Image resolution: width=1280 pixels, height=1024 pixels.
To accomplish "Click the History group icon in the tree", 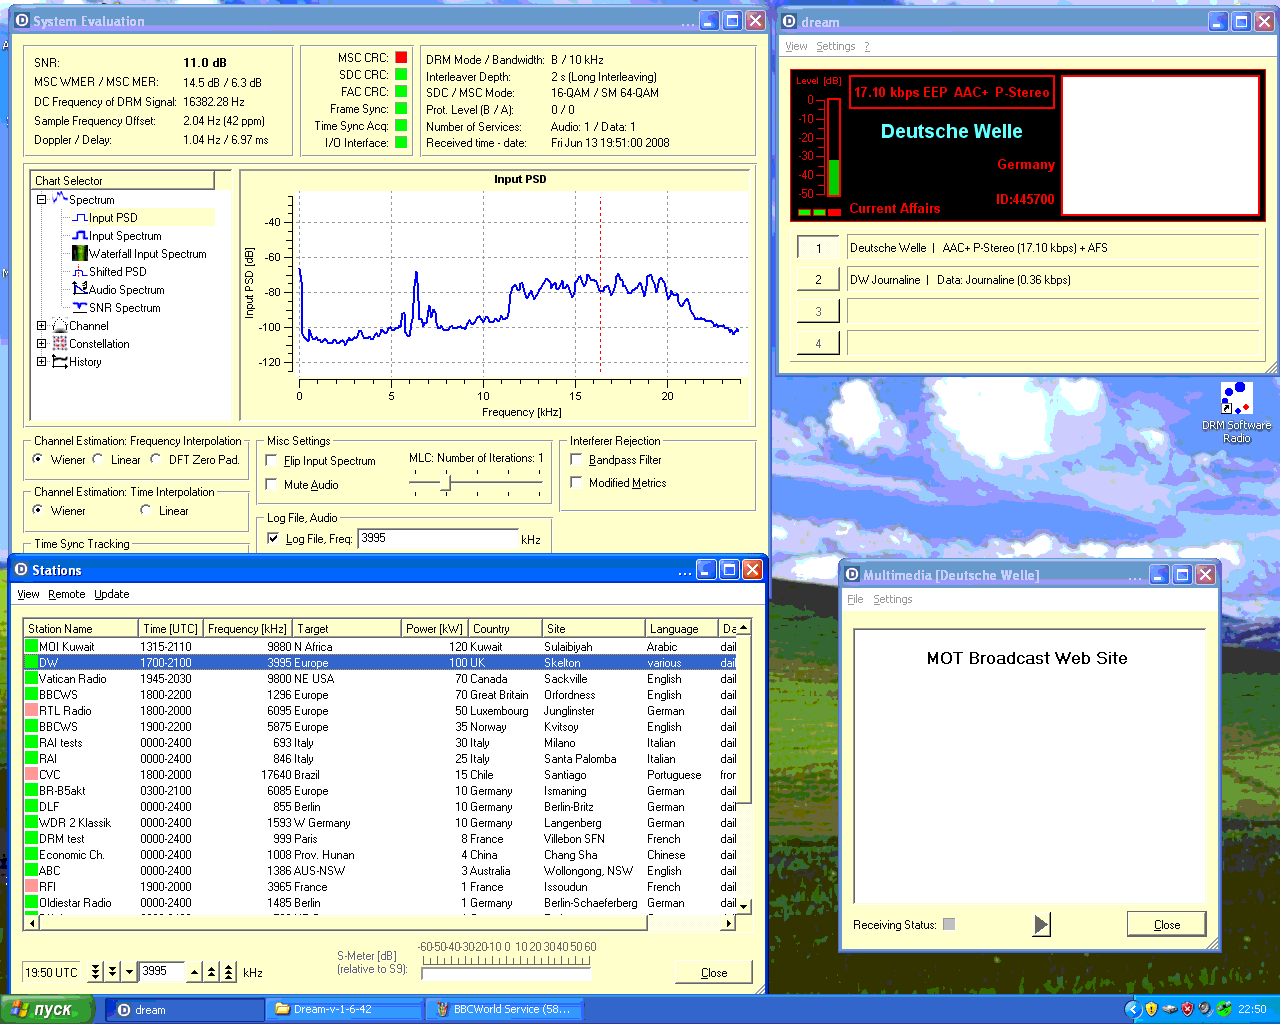I will pyautogui.click(x=60, y=361).
